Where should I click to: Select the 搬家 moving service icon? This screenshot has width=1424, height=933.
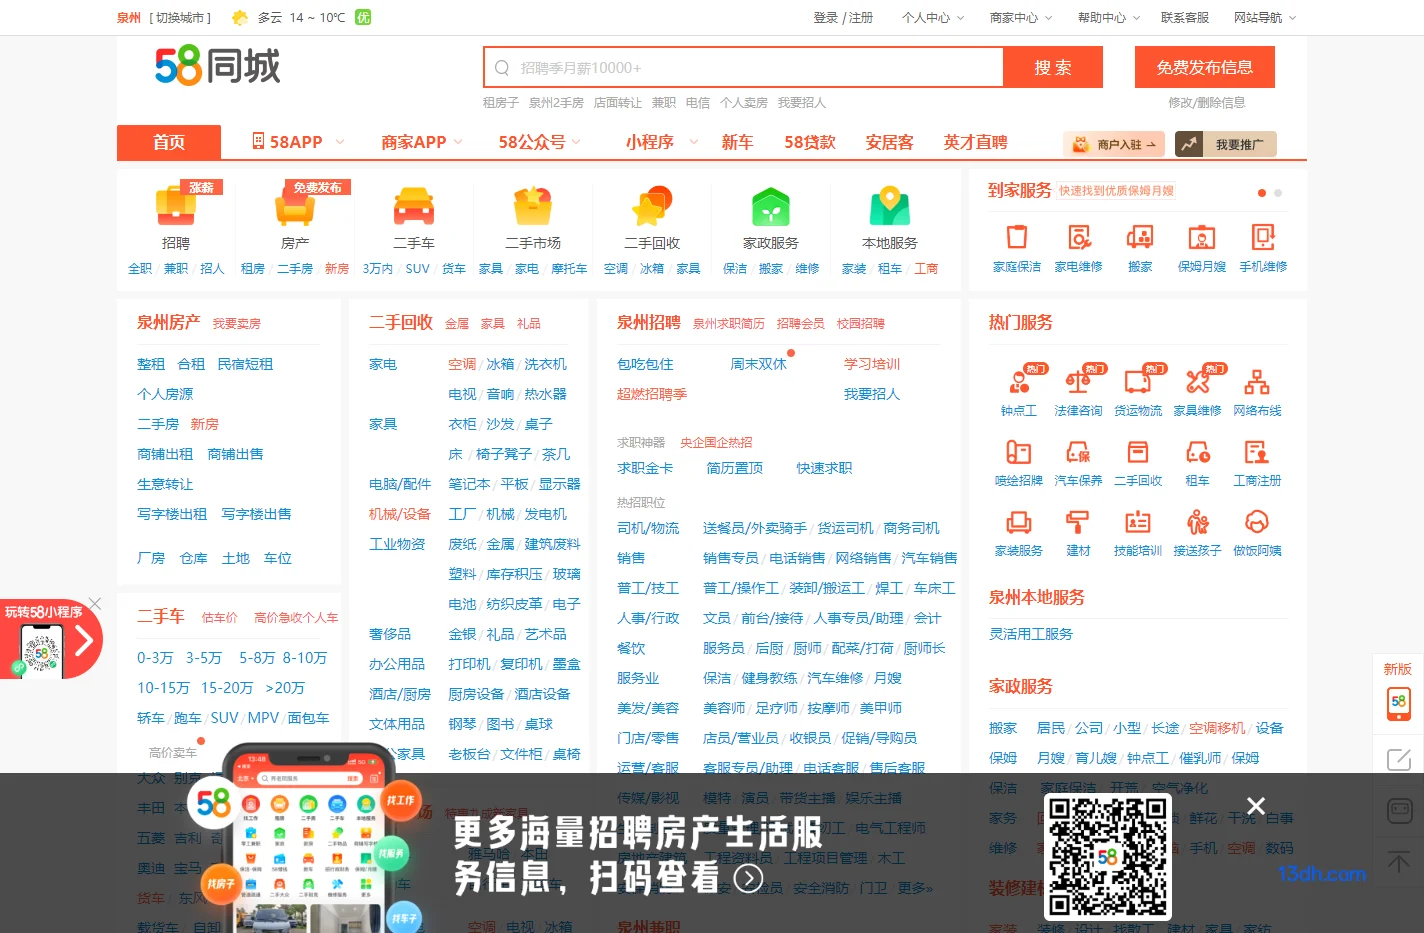[x=1140, y=237]
